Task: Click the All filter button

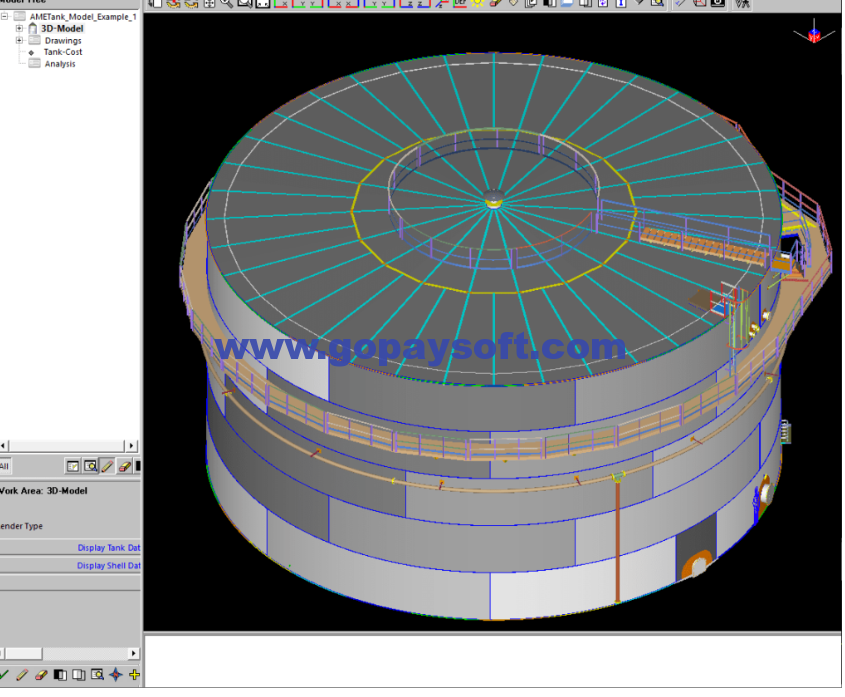Action: pyautogui.click(x=4, y=466)
